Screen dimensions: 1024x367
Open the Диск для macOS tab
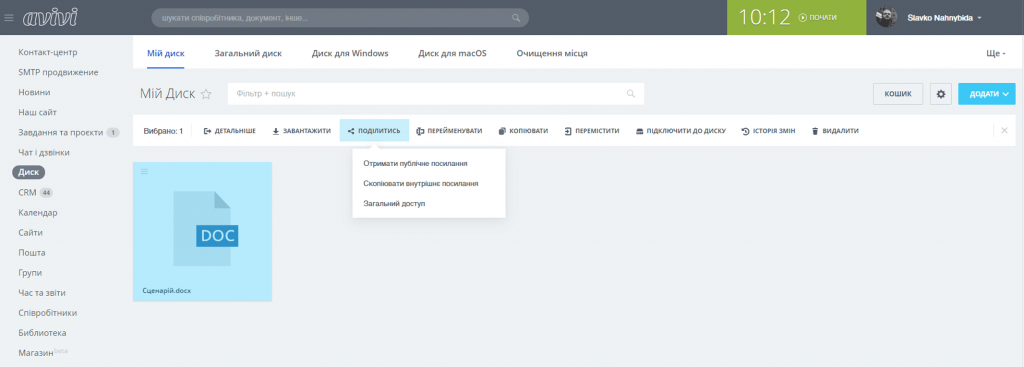coord(453,54)
